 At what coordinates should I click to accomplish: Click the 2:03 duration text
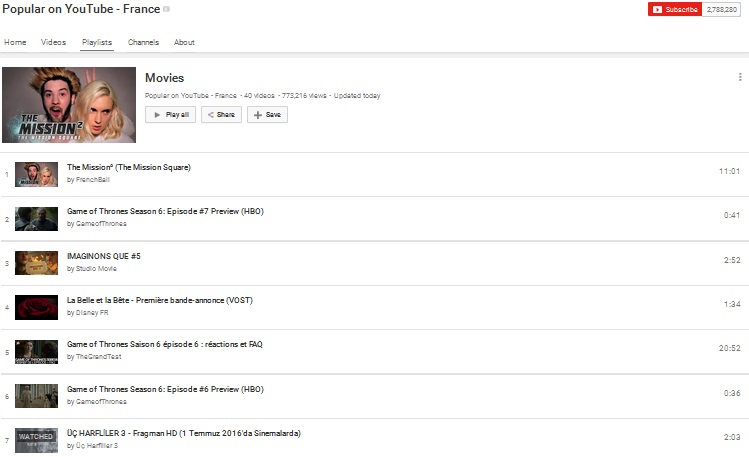732,436
